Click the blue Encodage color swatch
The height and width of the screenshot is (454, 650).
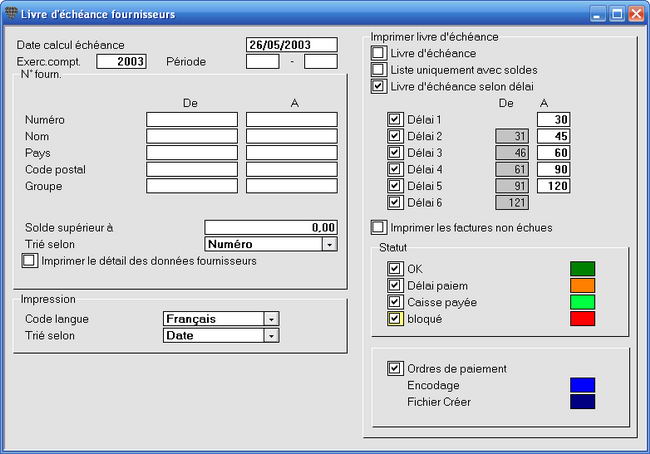pyautogui.click(x=582, y=385)
